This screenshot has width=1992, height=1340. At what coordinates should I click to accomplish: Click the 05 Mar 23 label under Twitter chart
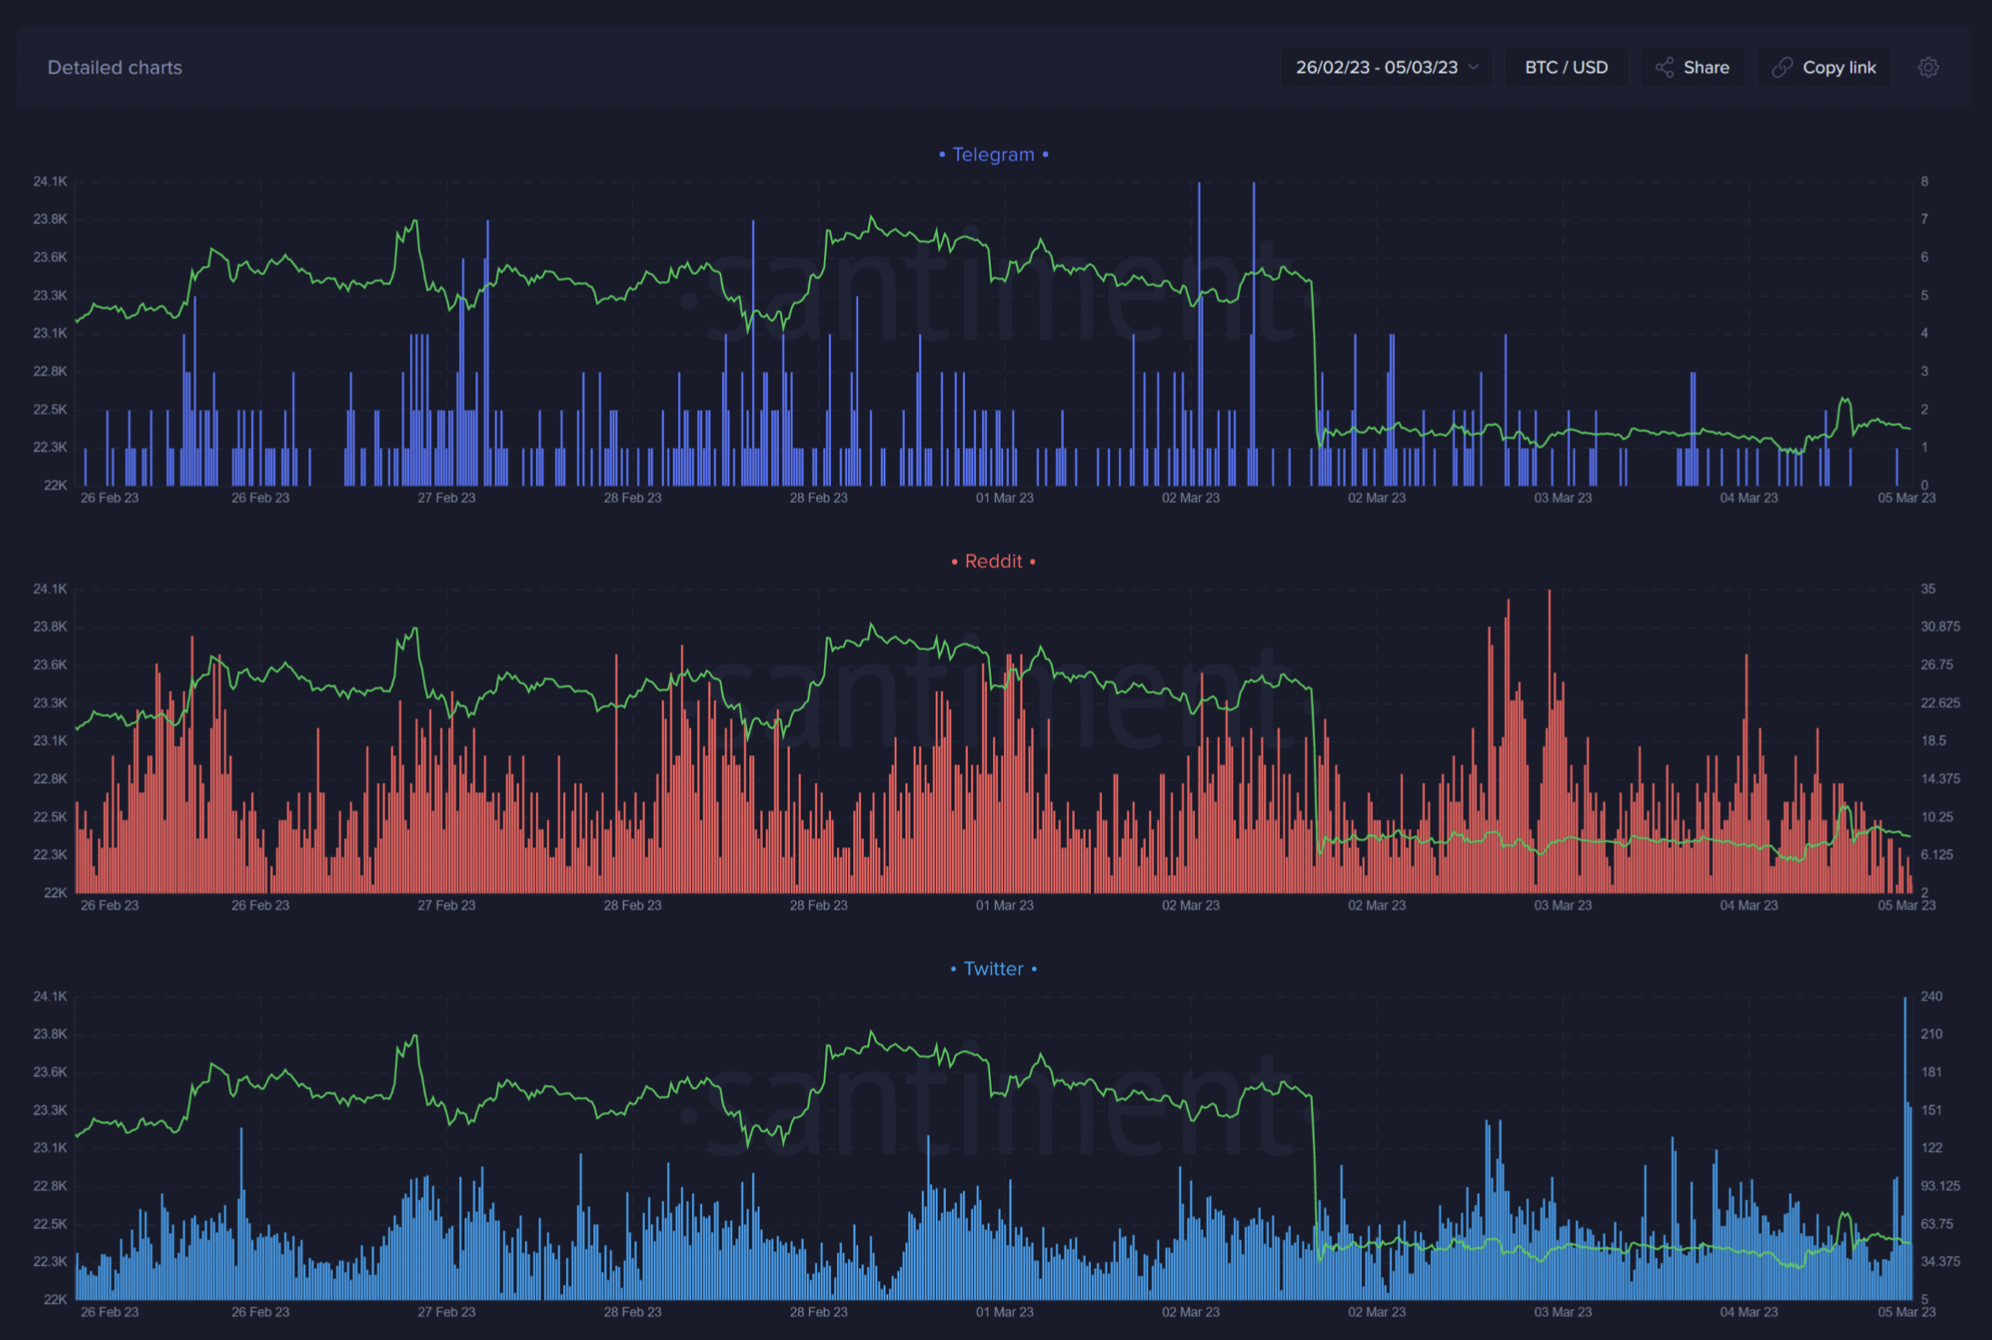pos(1907,1312)
